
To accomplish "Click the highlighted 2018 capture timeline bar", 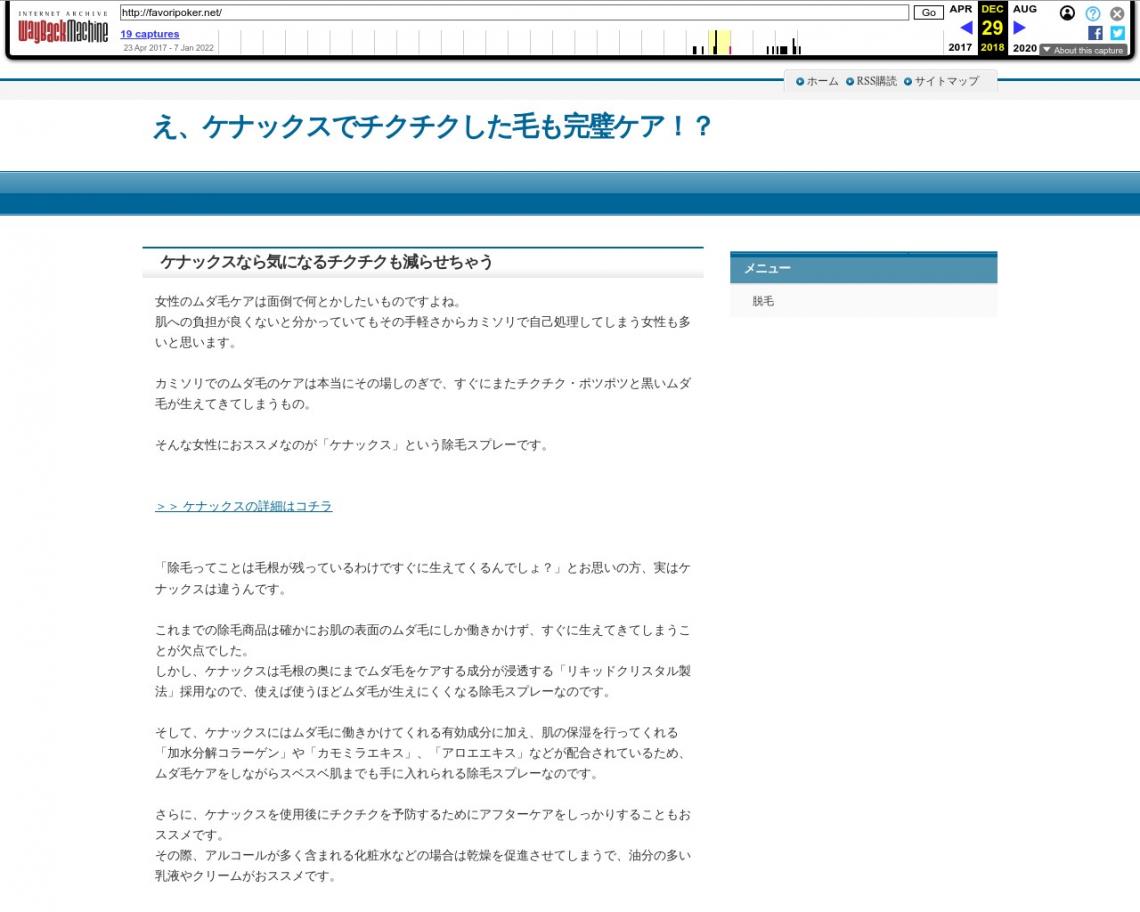I will (719, 42).
